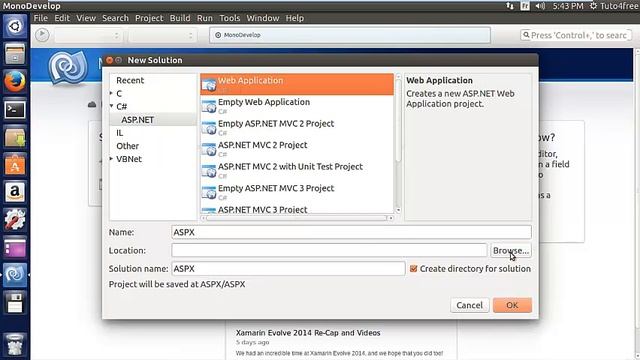Open the Run menu
The width and height of the screenshot is (640, 360).
pos(204,18)
